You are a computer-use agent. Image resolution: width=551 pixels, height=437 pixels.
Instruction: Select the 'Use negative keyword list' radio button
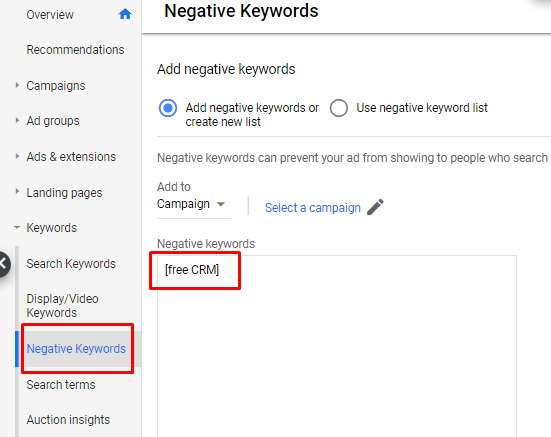tap(339, 108)
